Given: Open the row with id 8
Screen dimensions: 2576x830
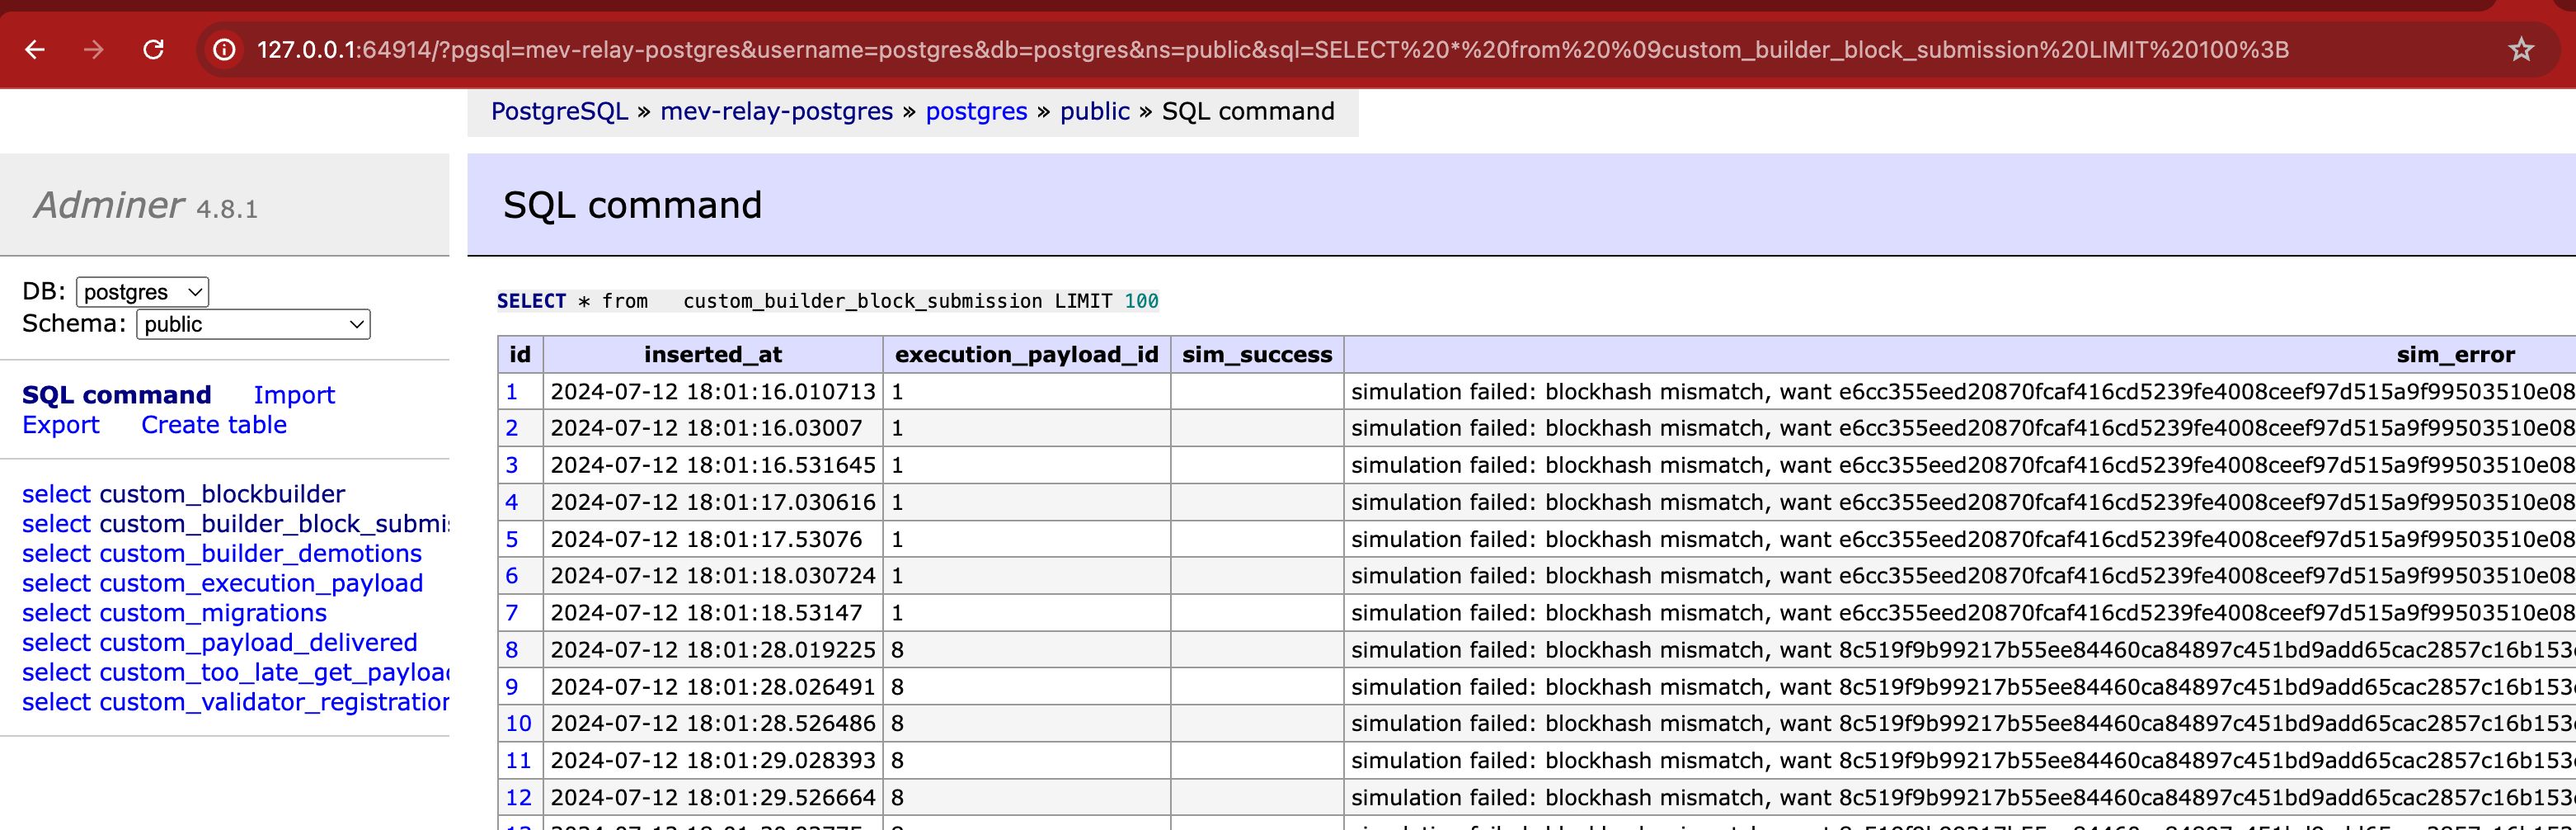Looking at the screenshot, I should click(512, 650).
